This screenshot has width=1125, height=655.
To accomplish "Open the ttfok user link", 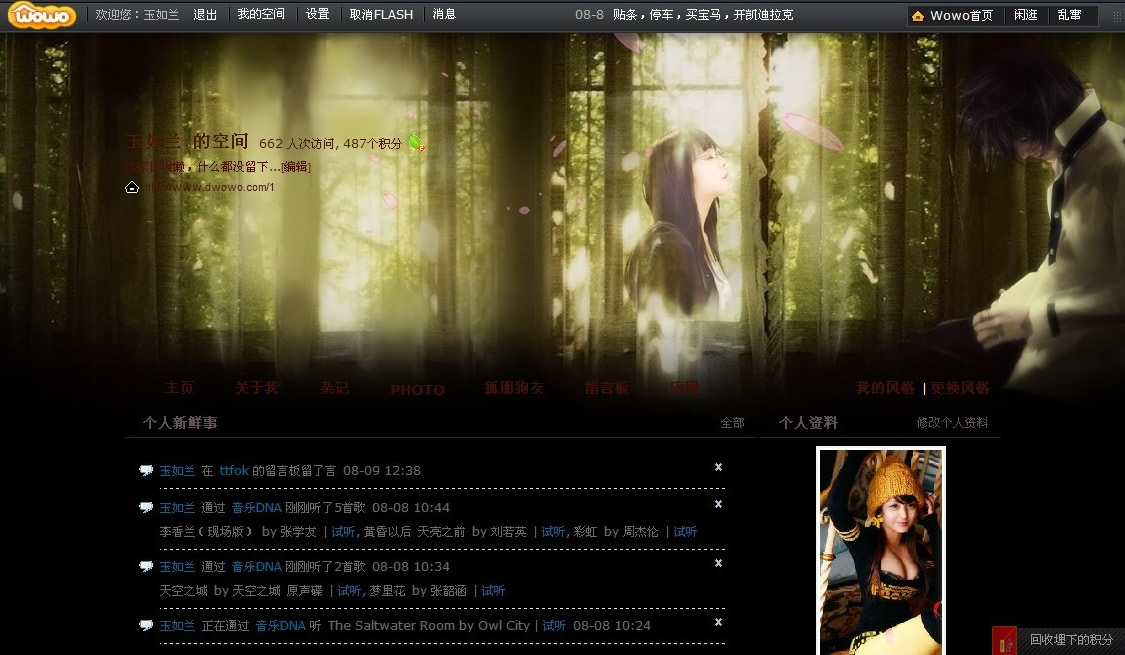I will [234, 471].
